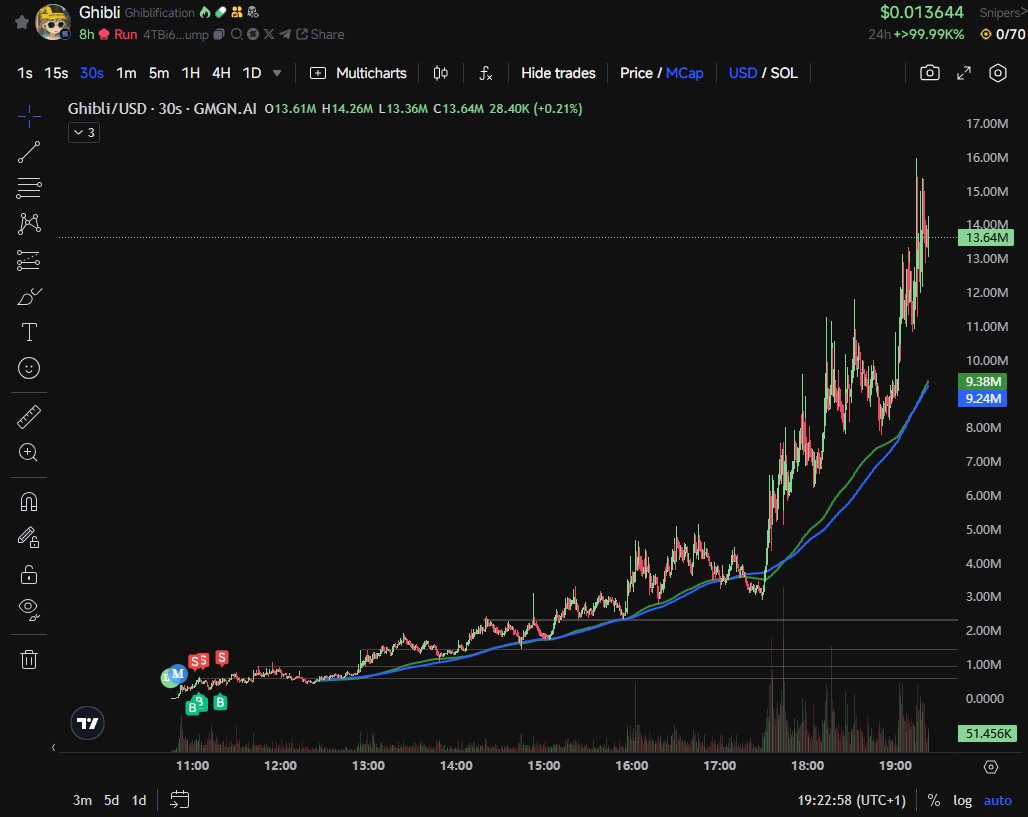Image resolution: width=1028 pixels, height=817 pixels.
Task: Set chart range to 1d
Action: click(139, 800)
